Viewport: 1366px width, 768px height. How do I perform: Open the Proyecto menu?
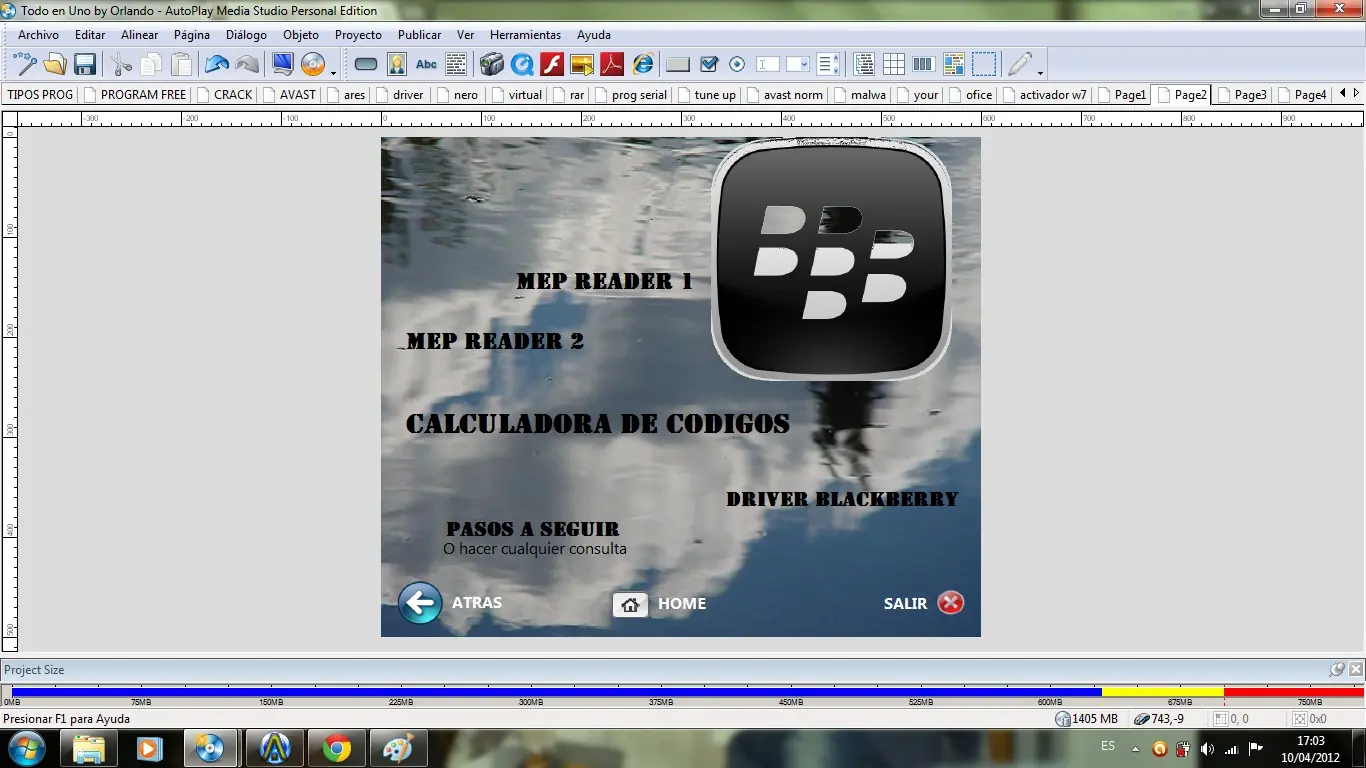pos(358,35)
